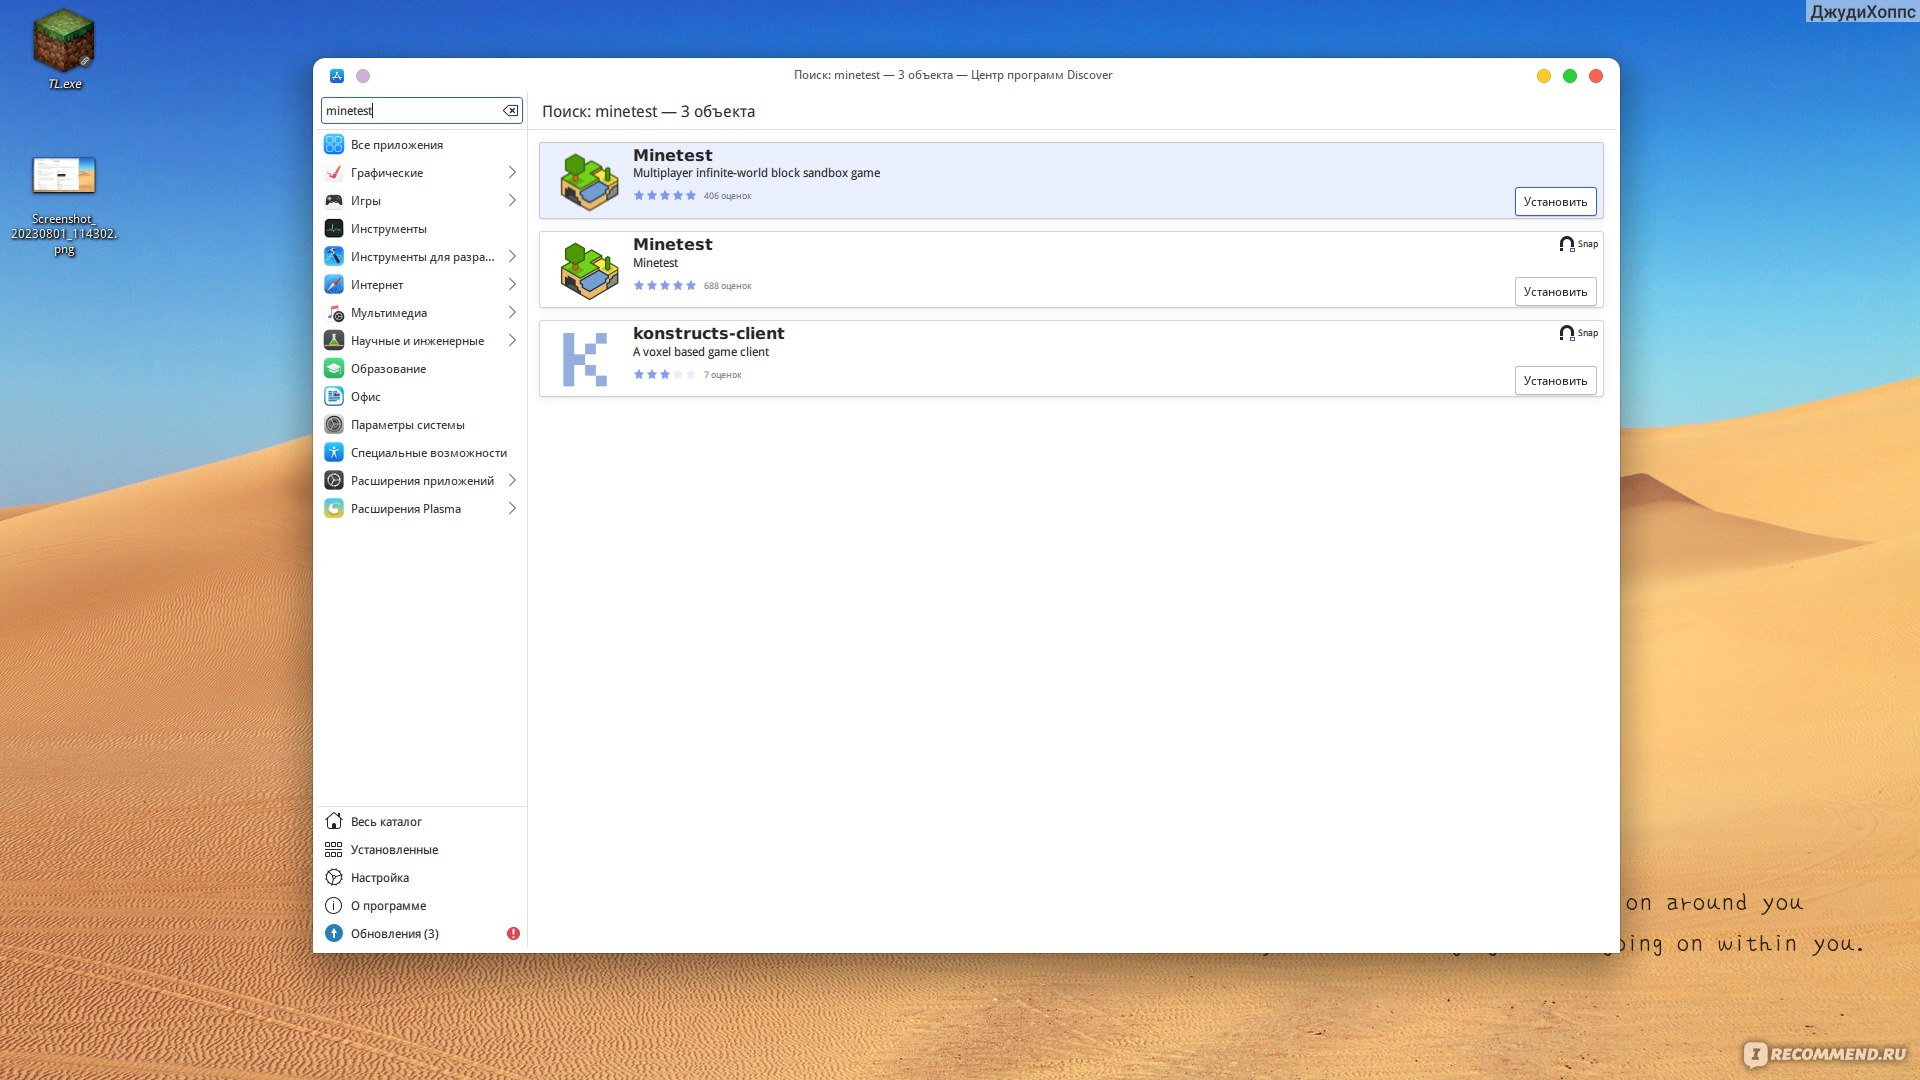Click the Office category icon

point(334,397)
